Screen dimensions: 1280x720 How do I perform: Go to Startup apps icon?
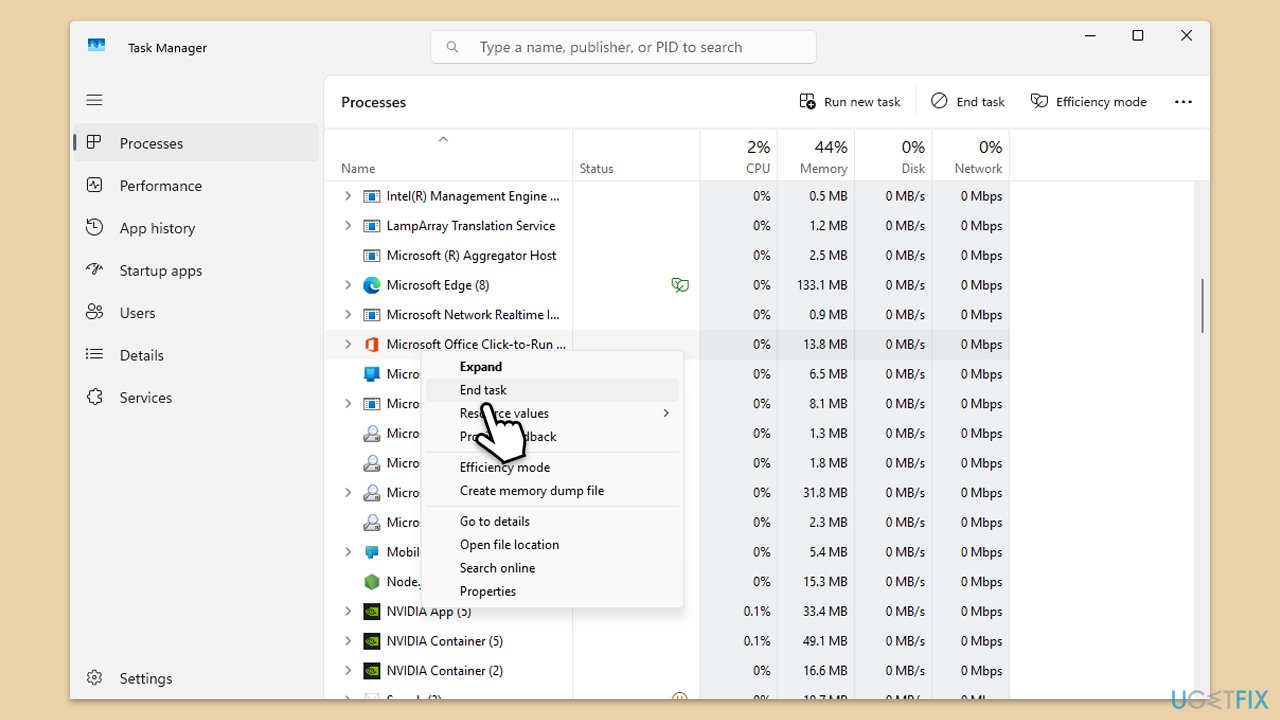pos(94,270)
